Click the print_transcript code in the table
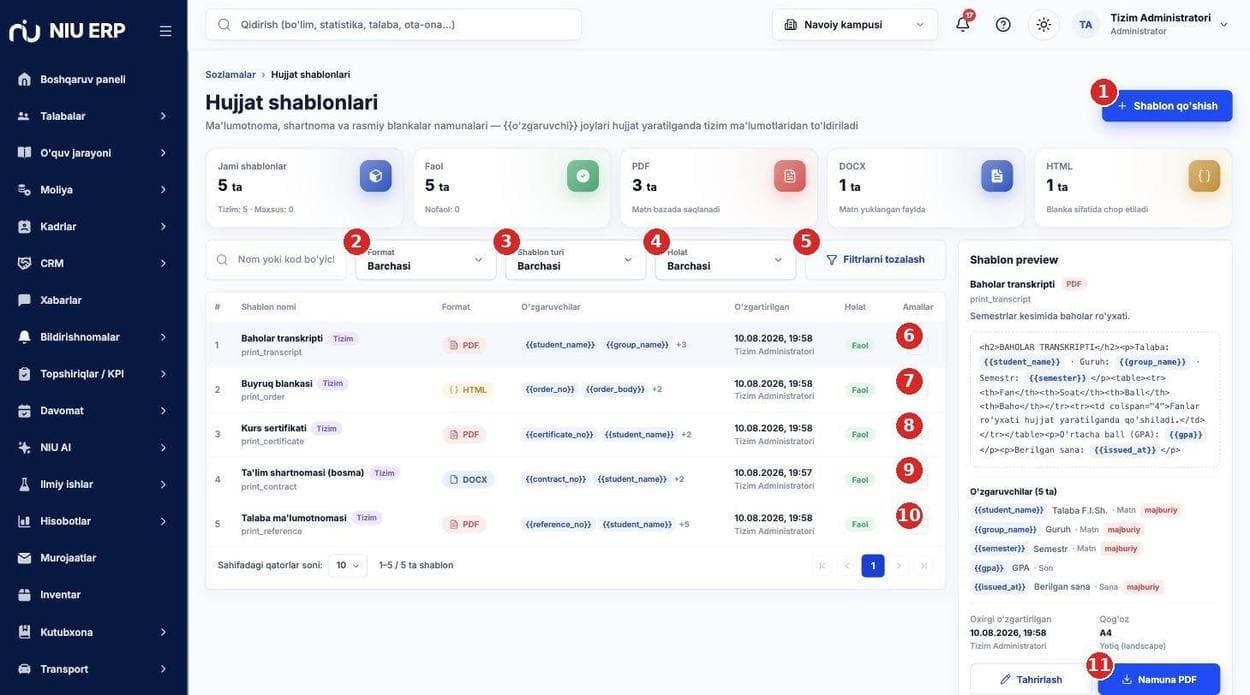The image size is (1250, 695). click(272, 352)
